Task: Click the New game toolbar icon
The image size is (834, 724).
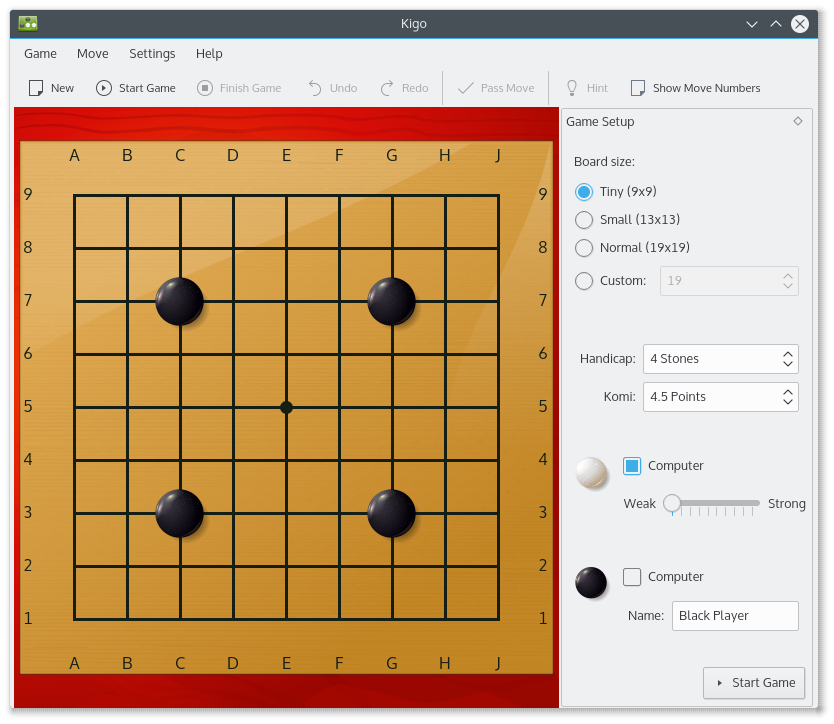Action: click(x=36, y=88)
